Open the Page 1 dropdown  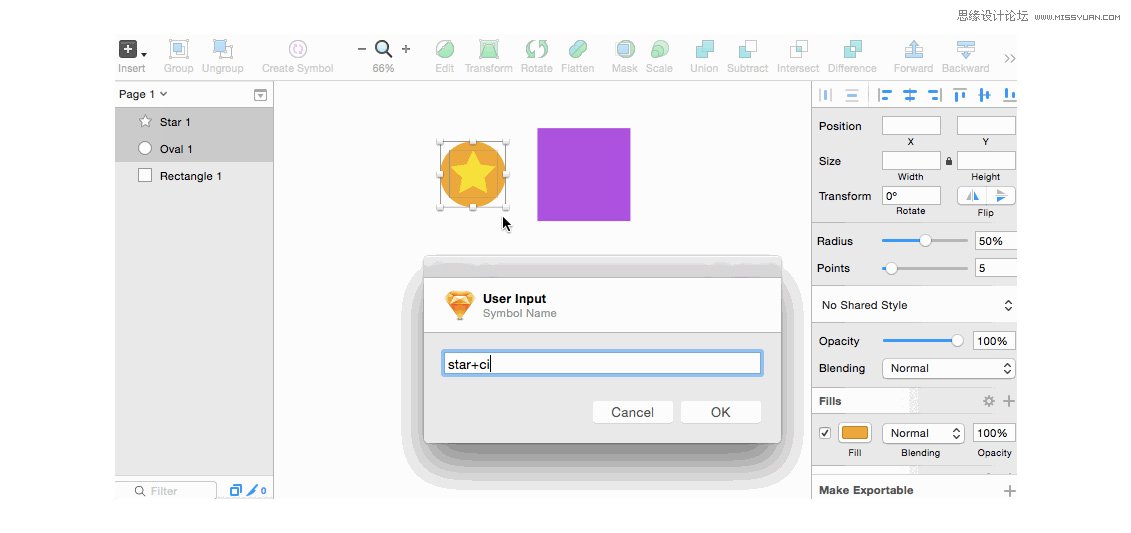coord(143,94)
